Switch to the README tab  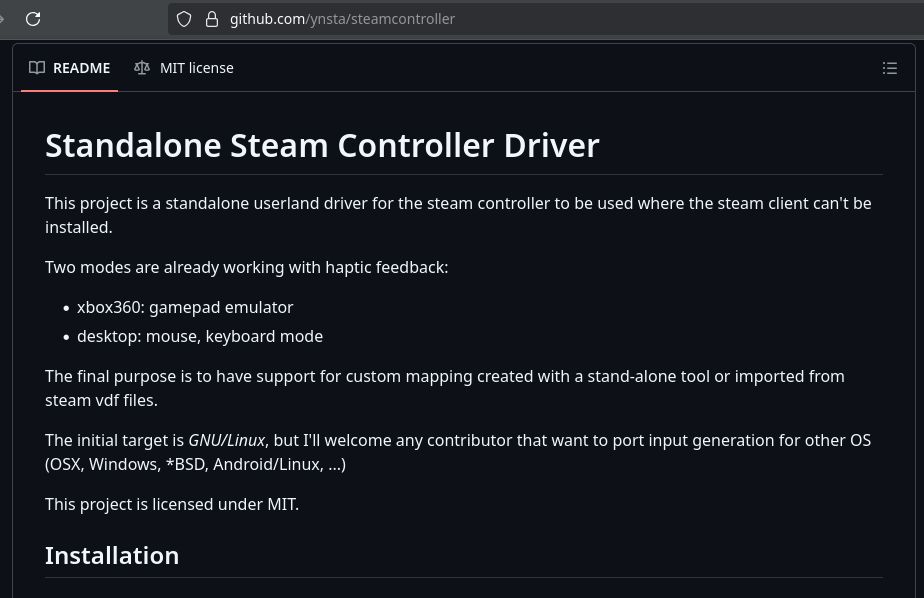tap(70, 68)
